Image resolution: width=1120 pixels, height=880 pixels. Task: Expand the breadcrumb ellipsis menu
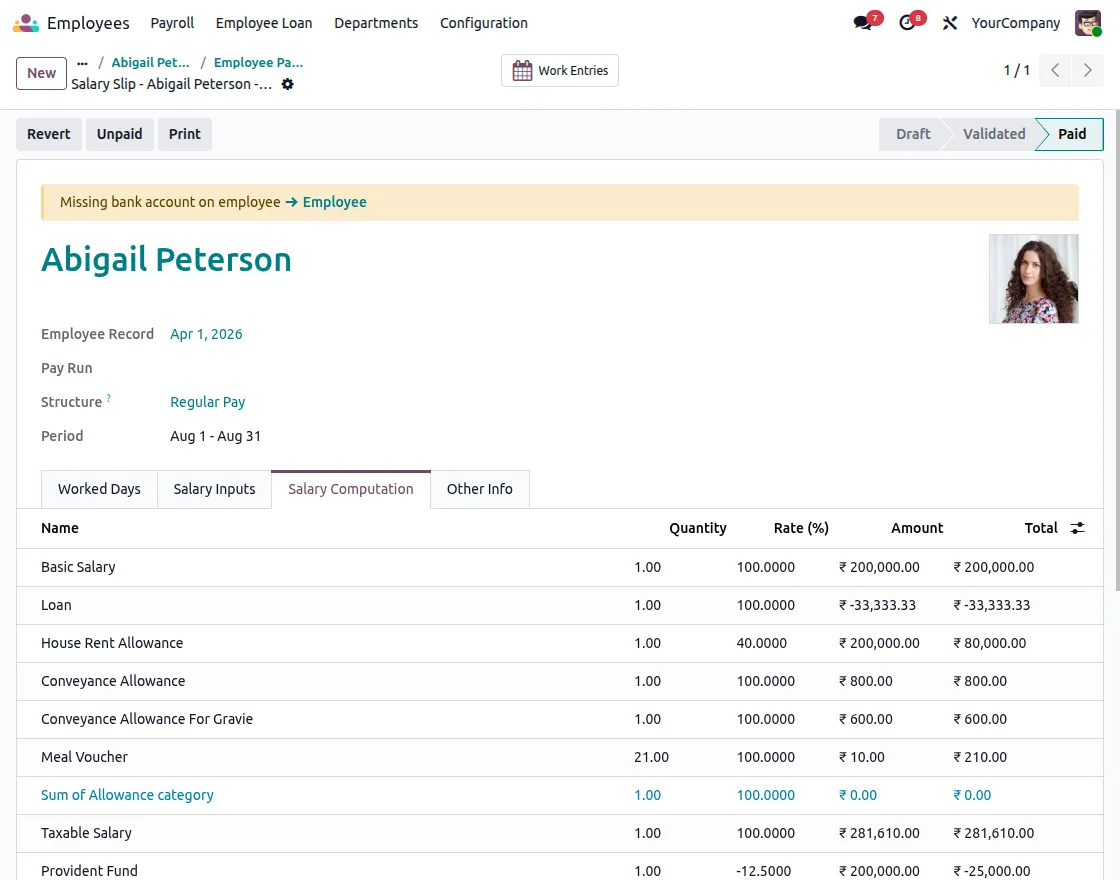tap(82, 63)
